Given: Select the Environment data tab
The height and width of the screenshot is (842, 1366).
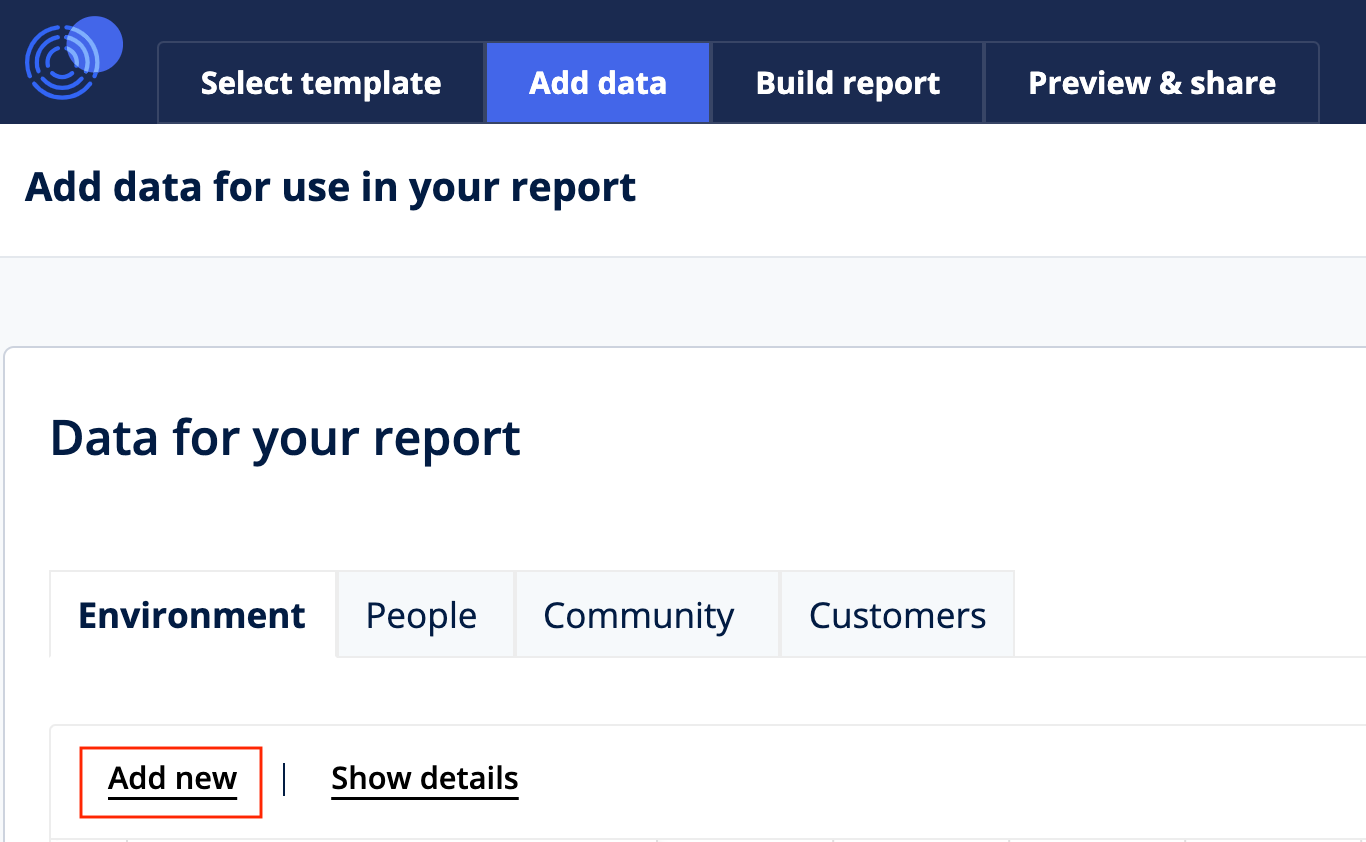Looking at the screenshot, I should [191, 615].
